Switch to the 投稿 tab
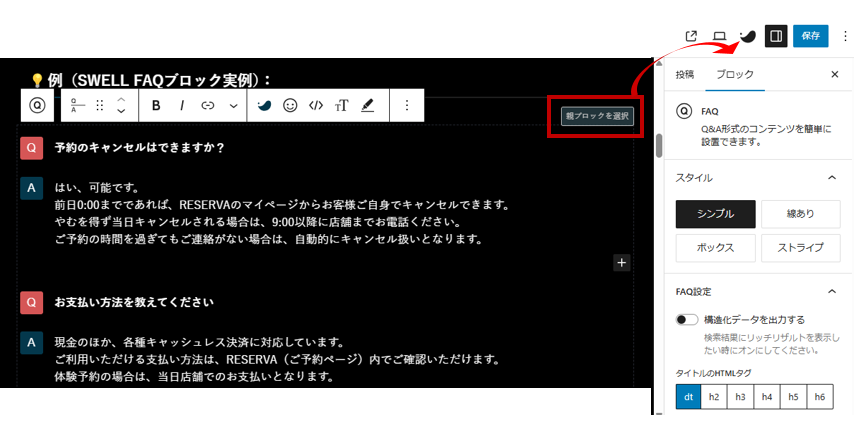 point(685,74)
